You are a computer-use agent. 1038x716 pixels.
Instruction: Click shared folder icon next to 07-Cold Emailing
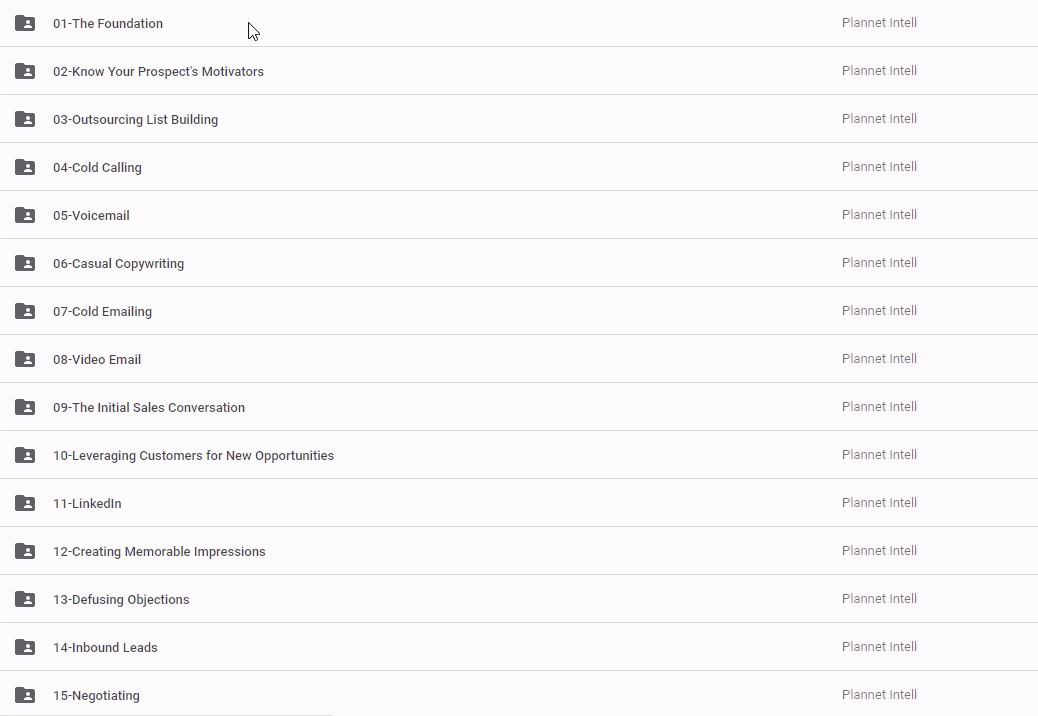[25, 311]
